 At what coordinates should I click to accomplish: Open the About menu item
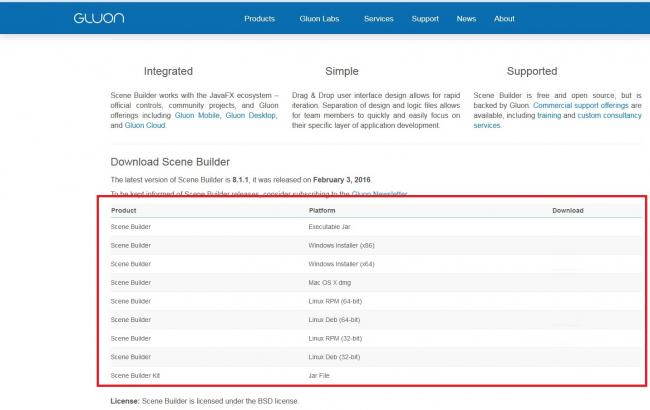point(504,19)
